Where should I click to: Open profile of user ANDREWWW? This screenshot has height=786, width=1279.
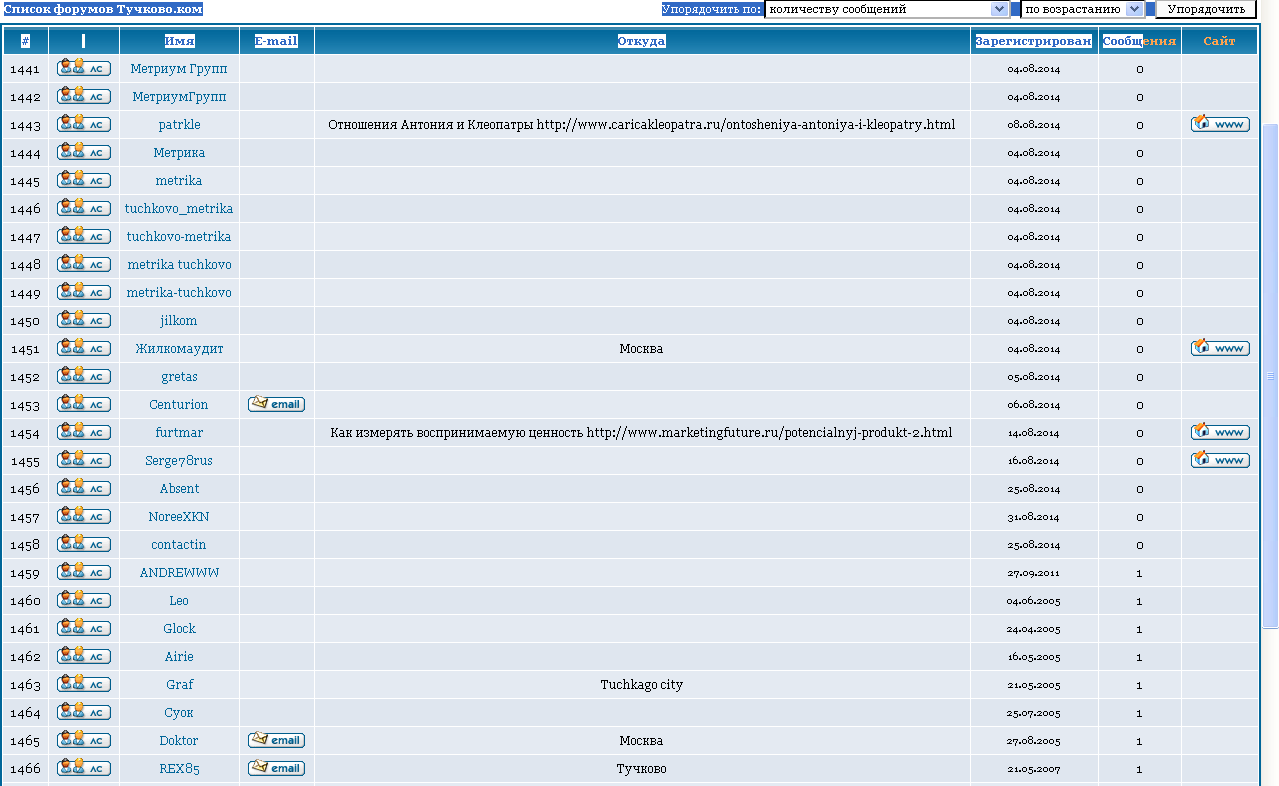[x=179, y=572]
